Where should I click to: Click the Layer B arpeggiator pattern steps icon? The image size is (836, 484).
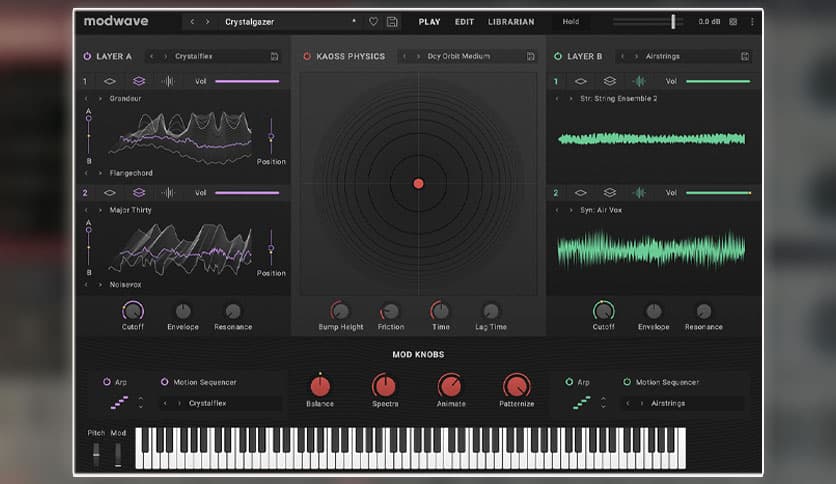(x=582, y=402)
